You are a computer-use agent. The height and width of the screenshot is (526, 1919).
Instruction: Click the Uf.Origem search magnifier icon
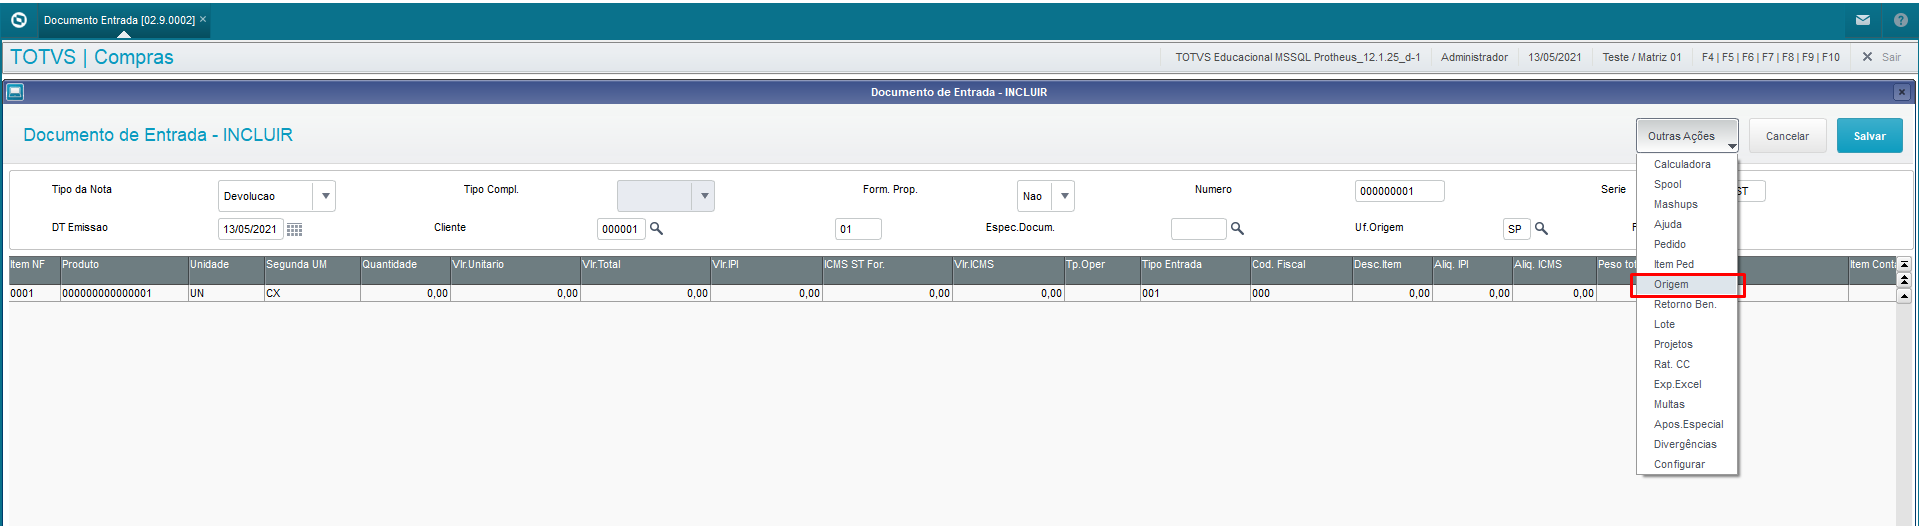[x=1541, y=229]
